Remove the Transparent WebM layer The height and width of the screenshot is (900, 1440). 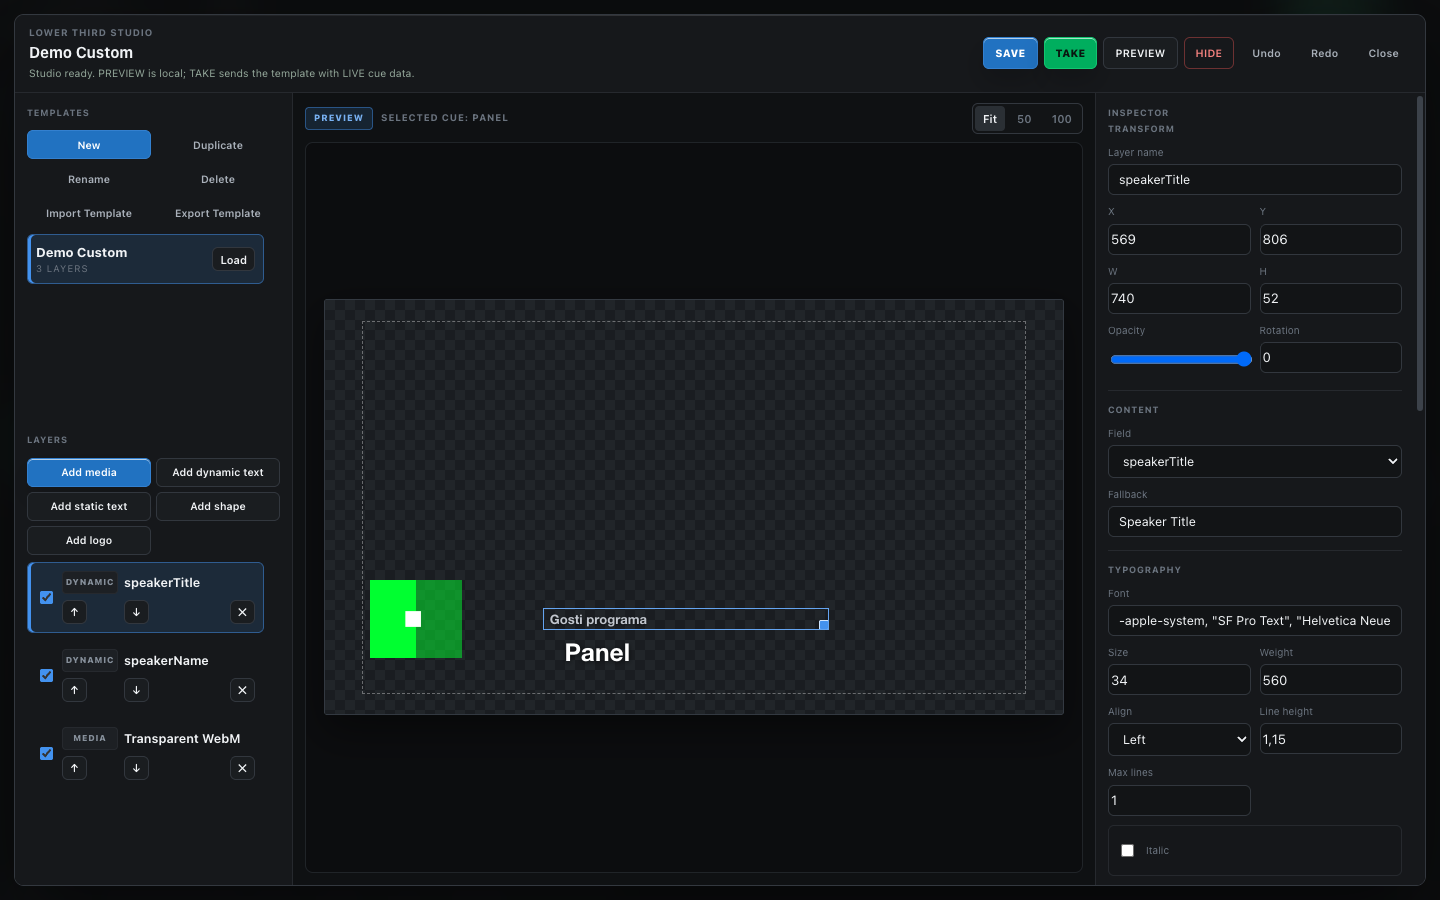[x=242, y=768]
